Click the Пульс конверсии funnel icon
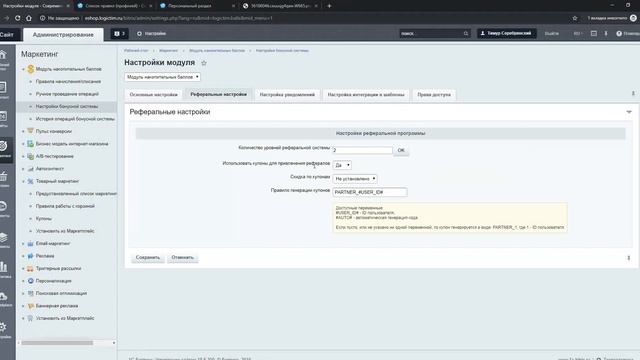This screenshot has width=640, height=360. coord(30,131)
